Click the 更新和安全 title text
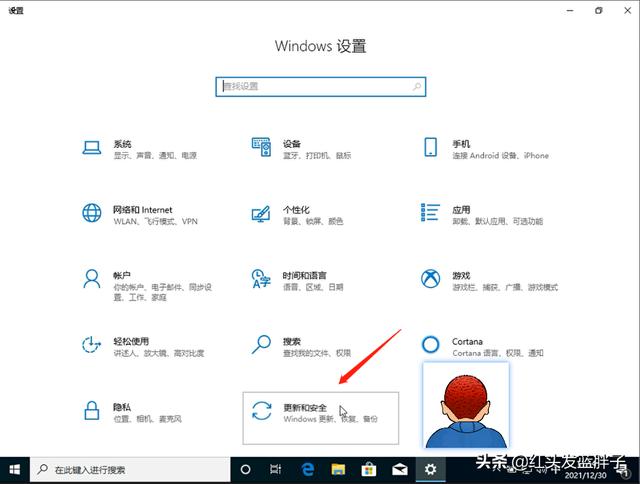Screen dimensions: 640x484 pos(305,407)
